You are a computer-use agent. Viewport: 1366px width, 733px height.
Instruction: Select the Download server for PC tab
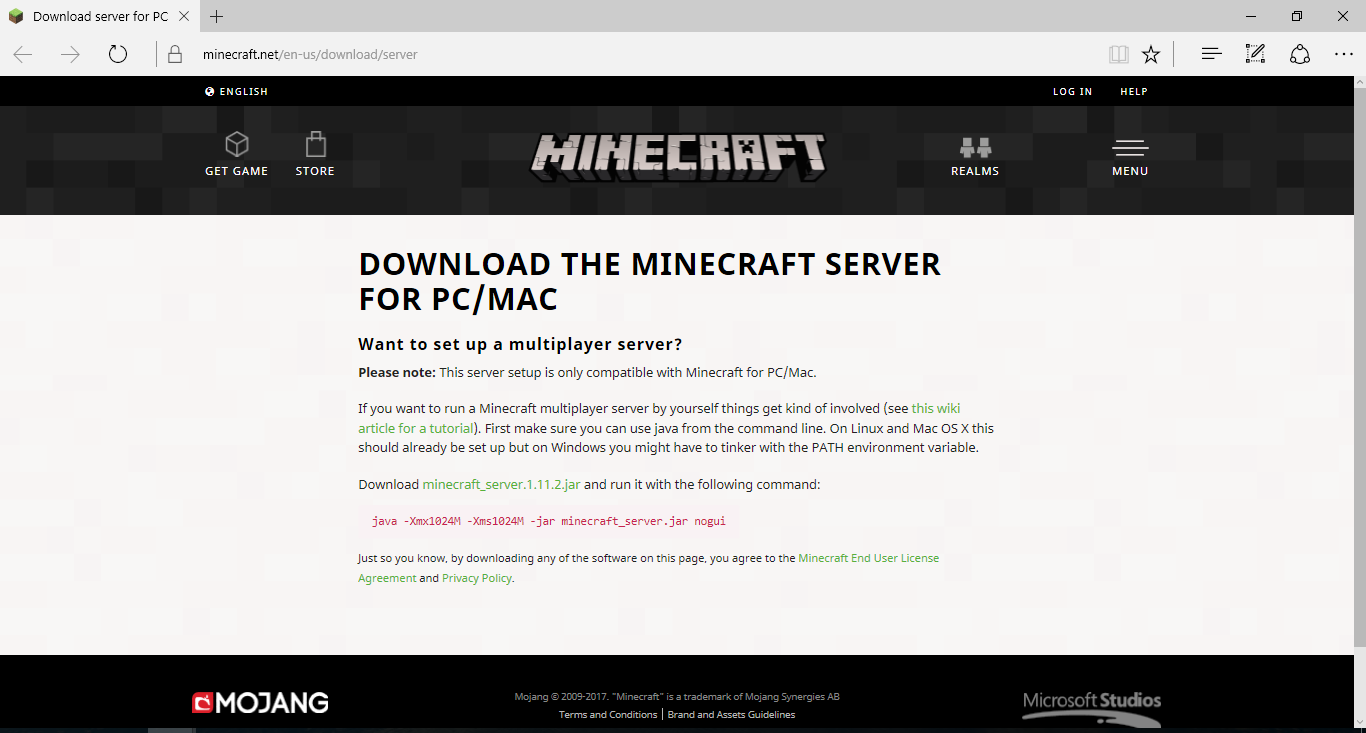pyautogui.click(x=99, y=16)
